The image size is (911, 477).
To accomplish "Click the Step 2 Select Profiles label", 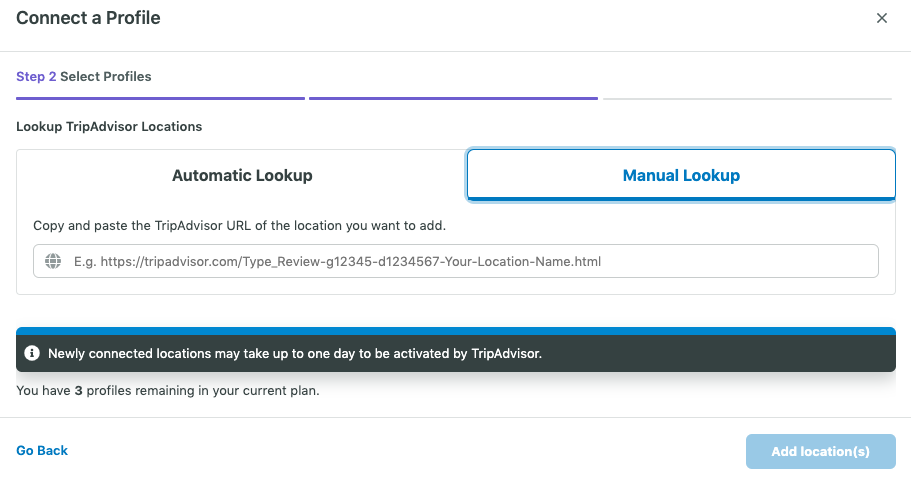I will tap(84, 77).
